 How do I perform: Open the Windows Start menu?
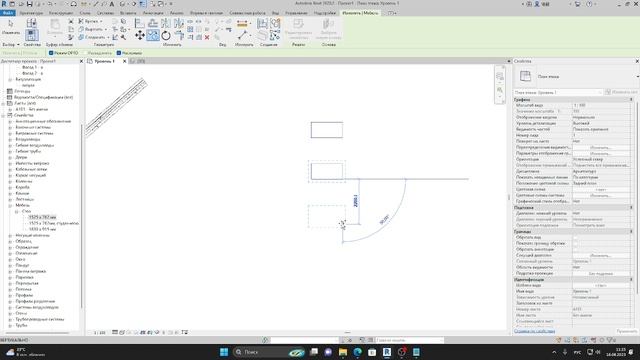pos(224,352)
